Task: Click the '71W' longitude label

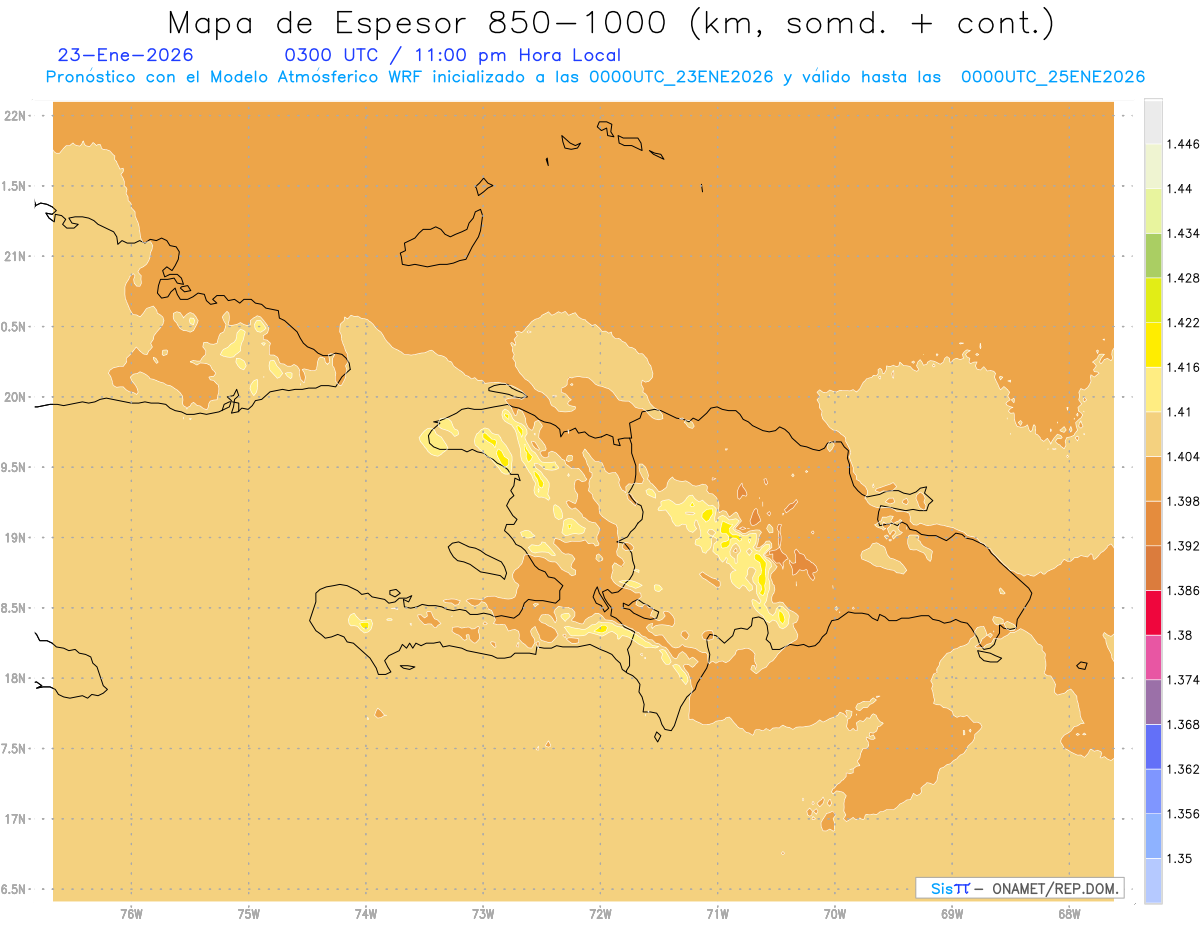Action: coord(717,914)
